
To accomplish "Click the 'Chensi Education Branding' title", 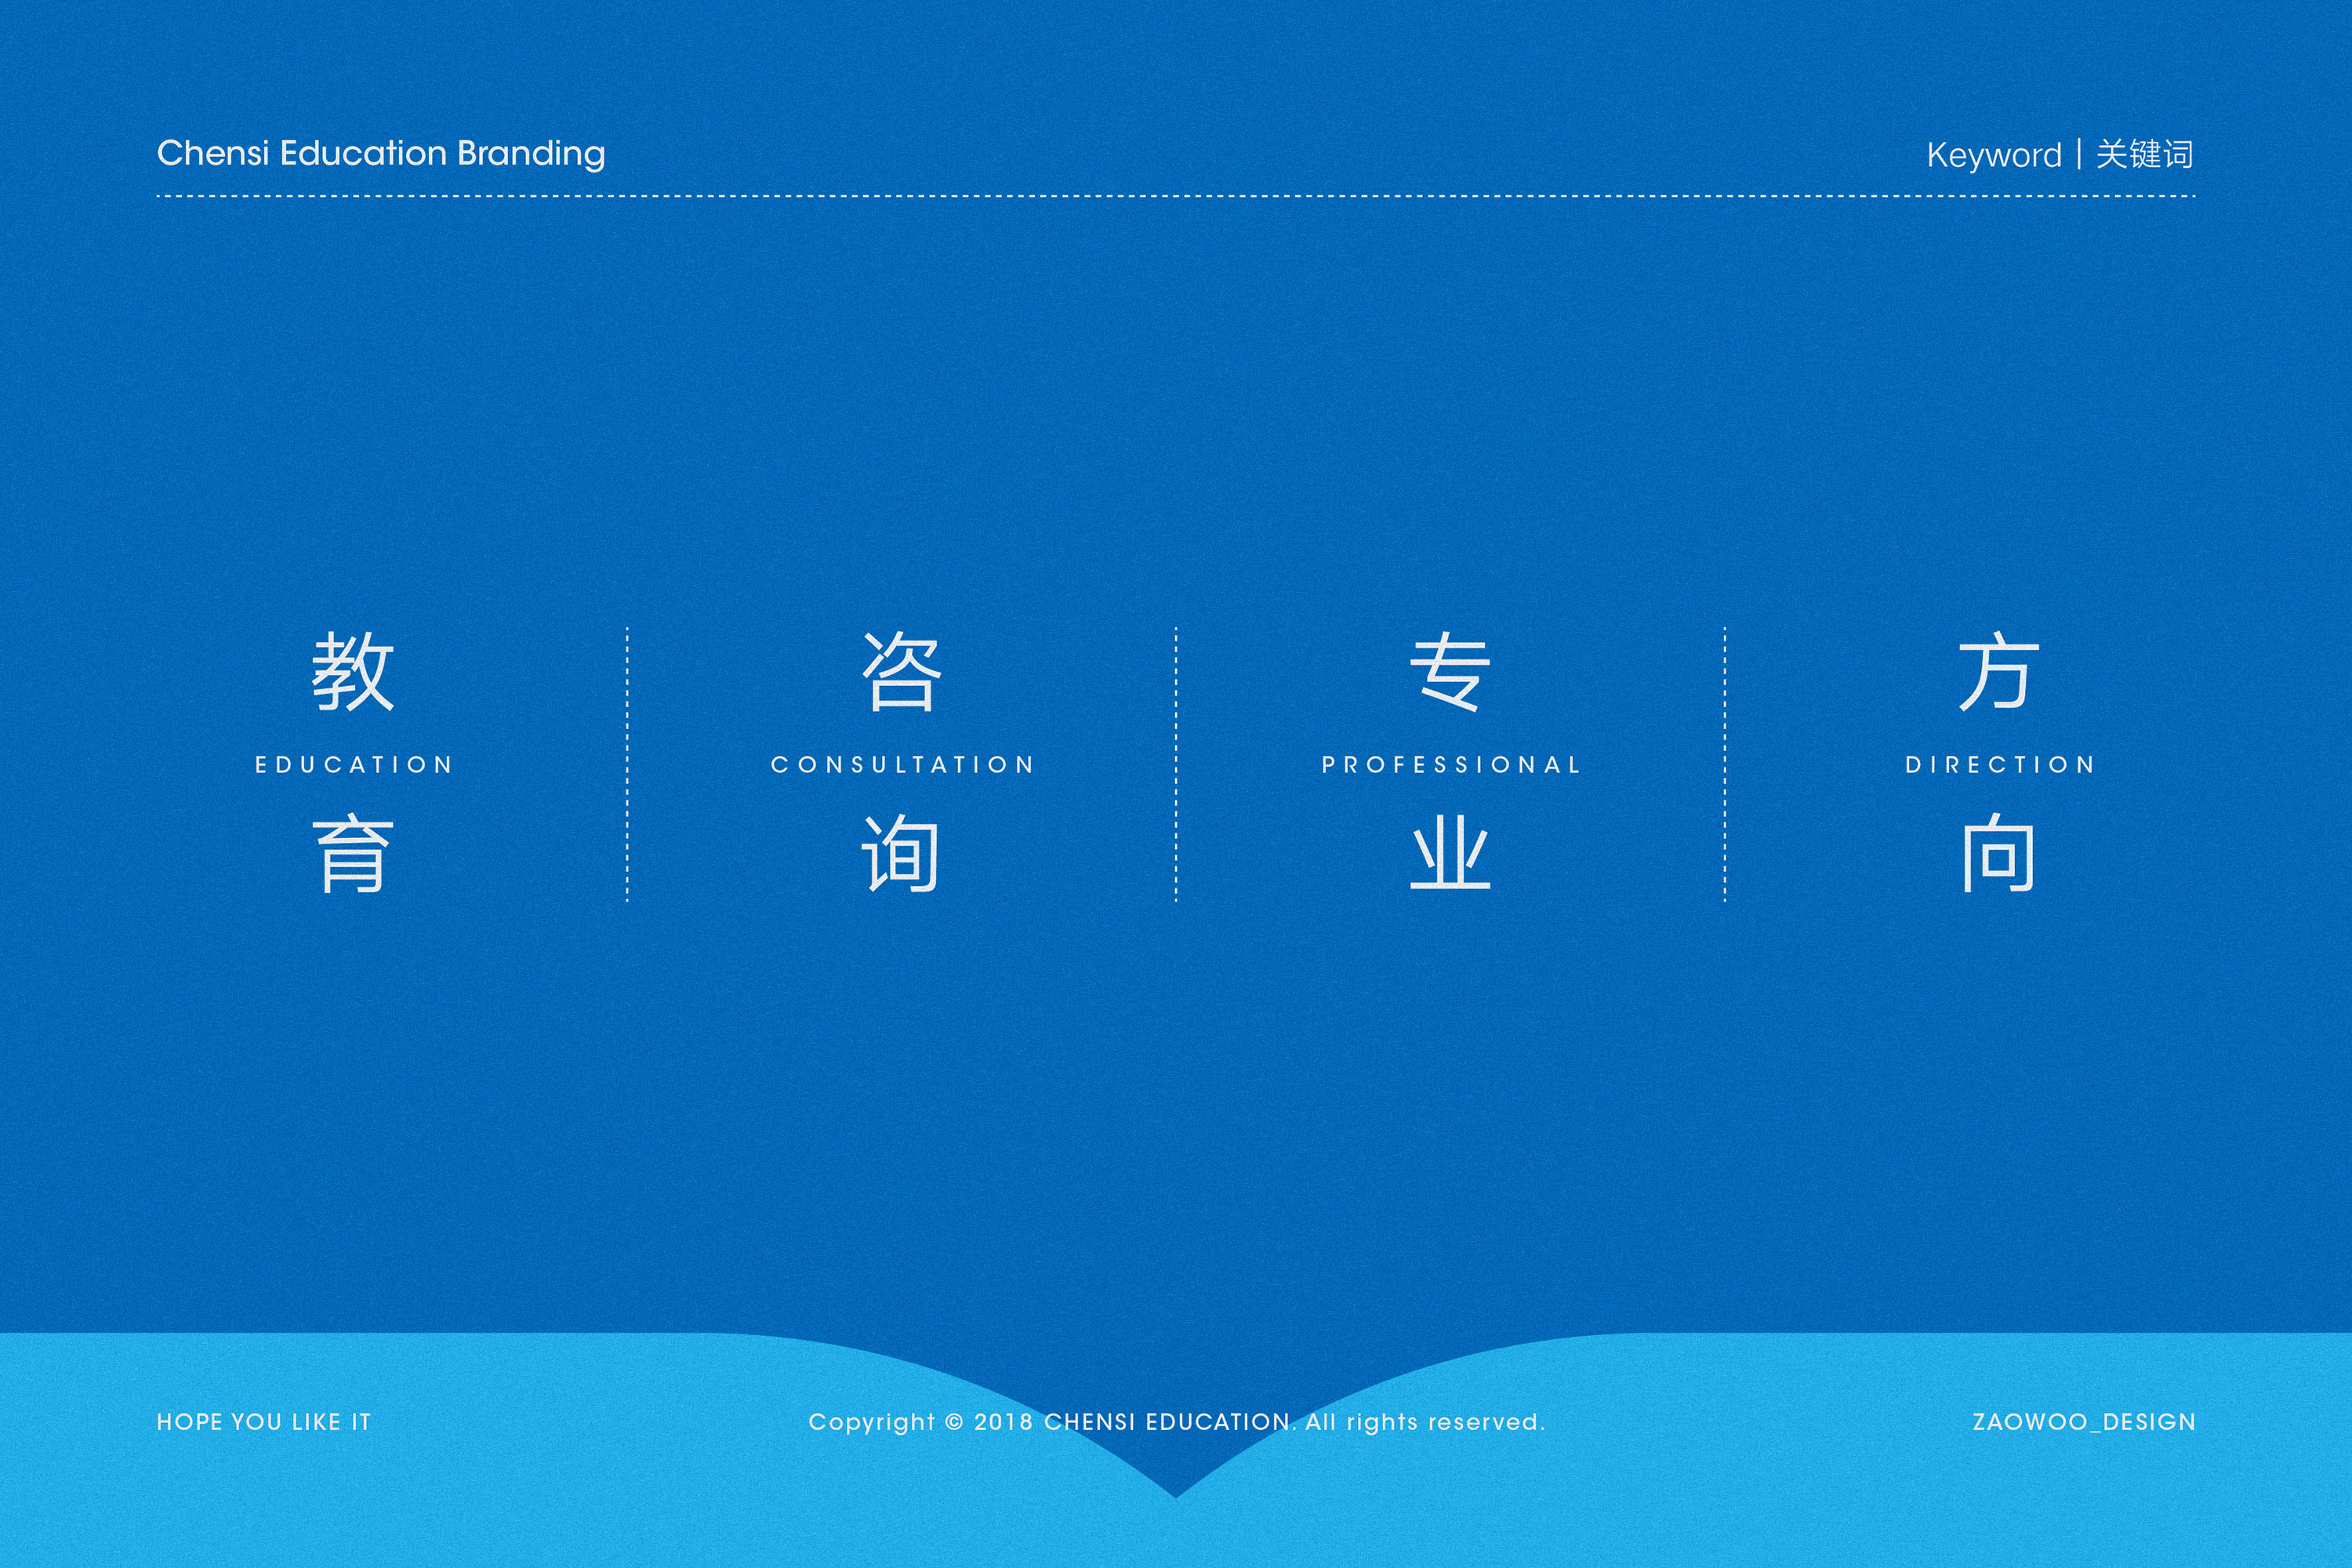I will [x=381, y=154].
